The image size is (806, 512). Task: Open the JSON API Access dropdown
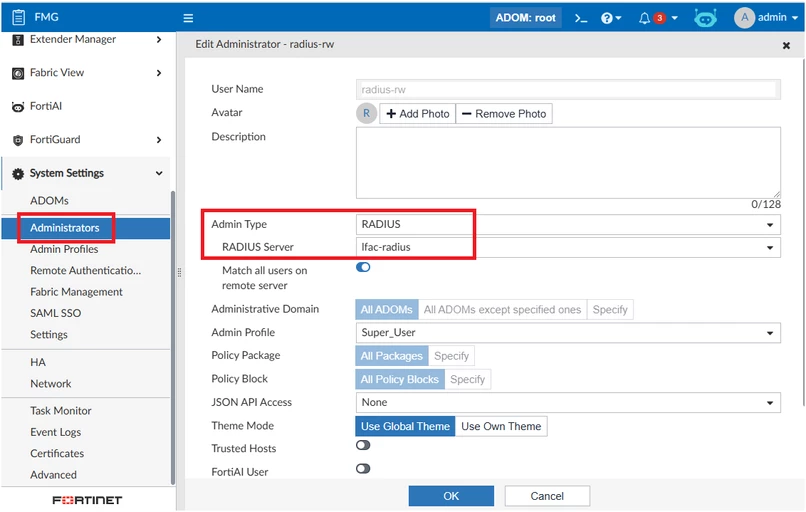coord(568,403)
